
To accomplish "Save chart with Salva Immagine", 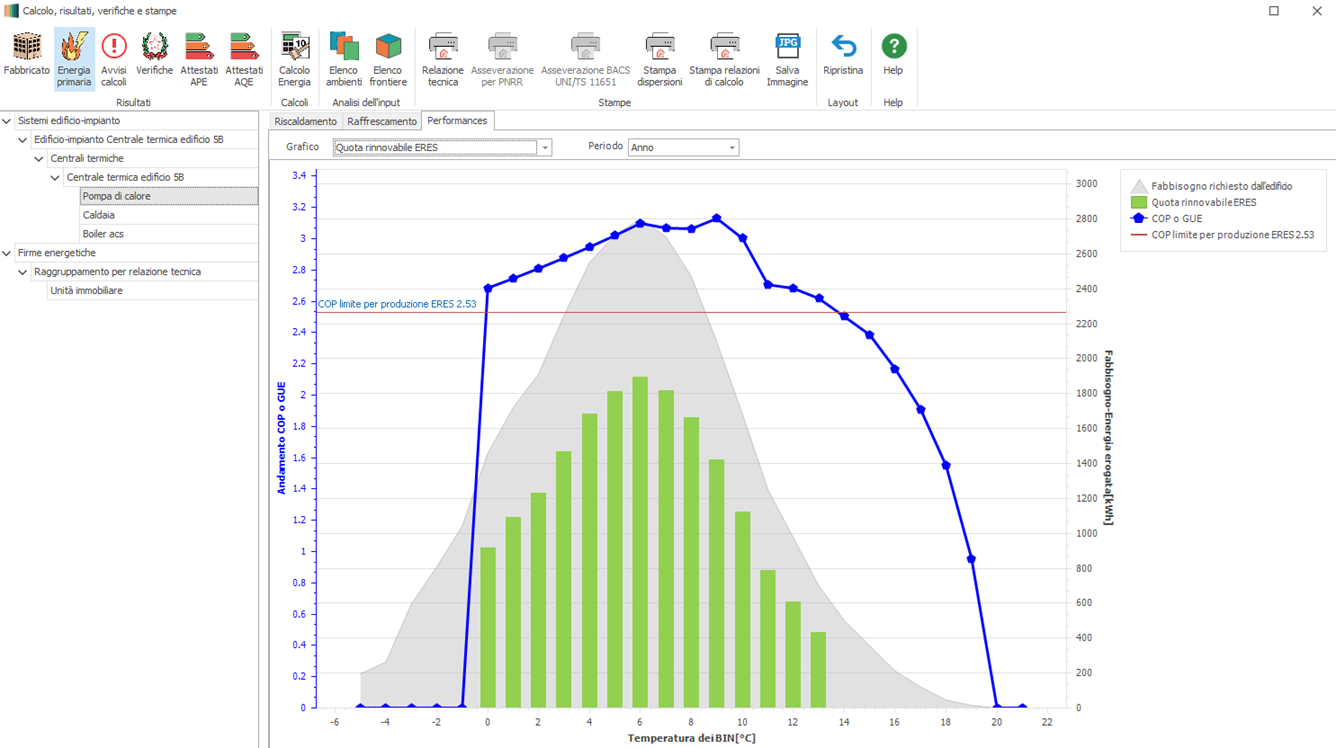I will 787,58.
